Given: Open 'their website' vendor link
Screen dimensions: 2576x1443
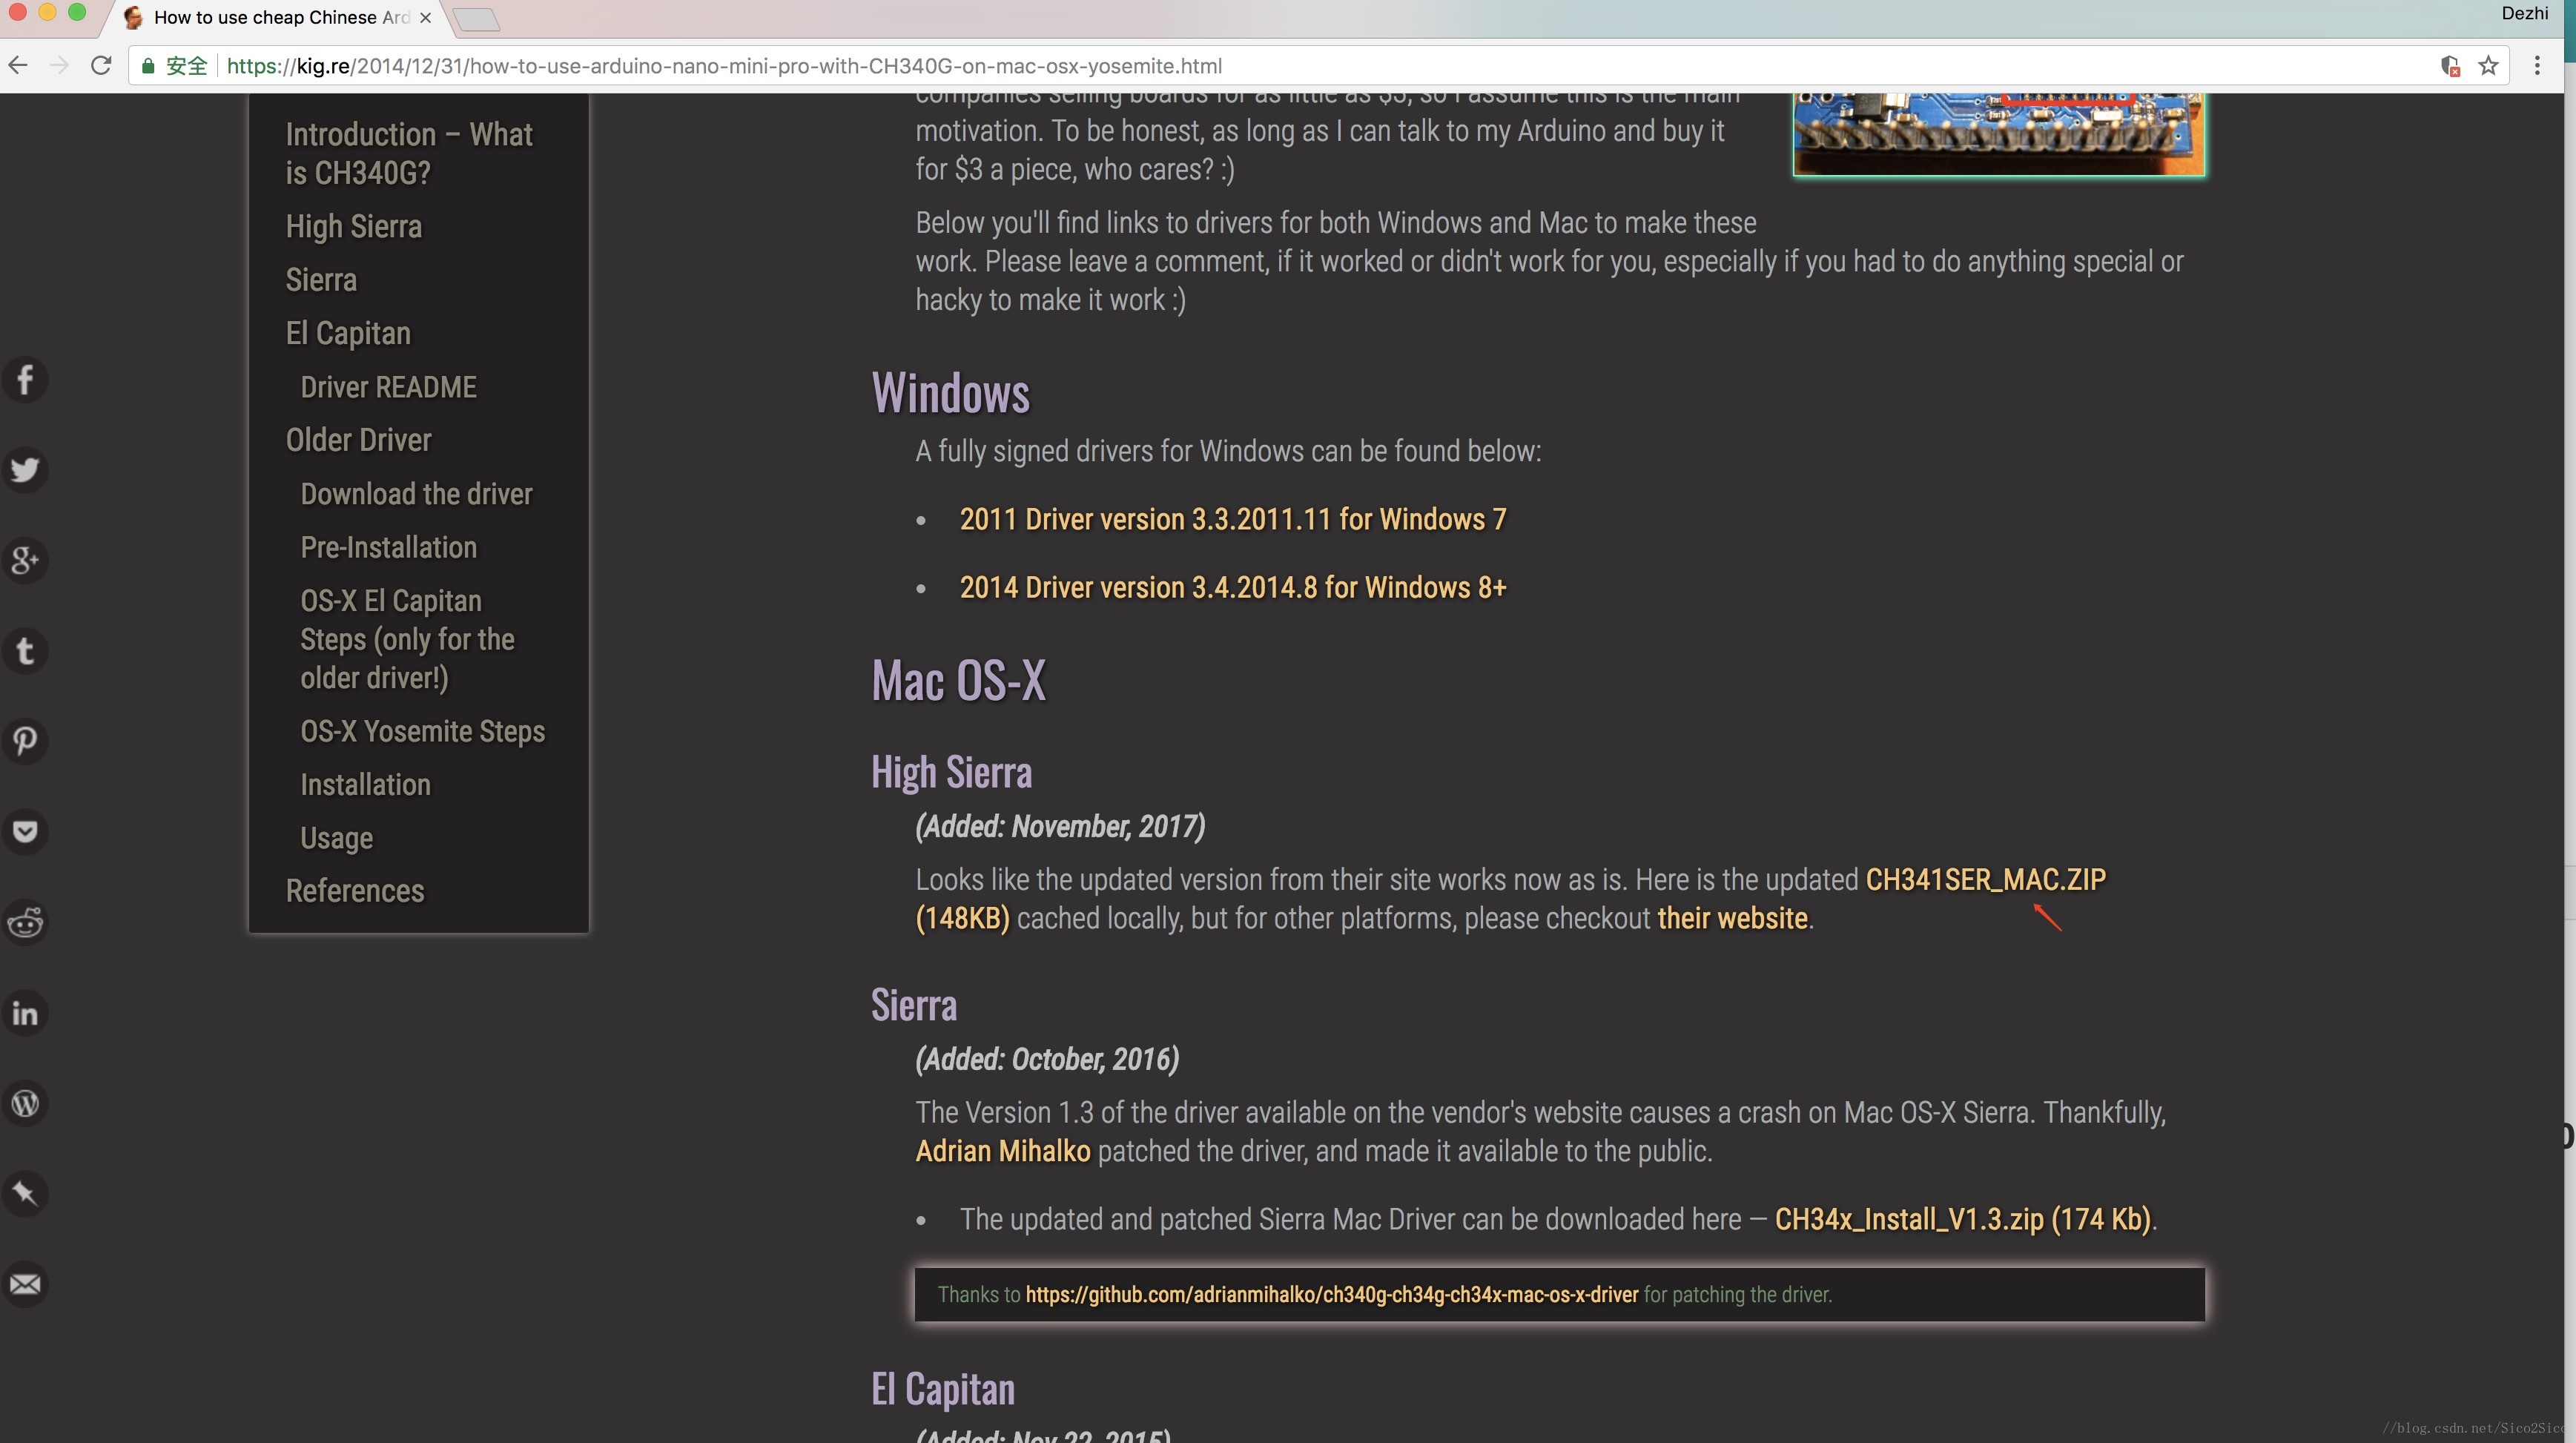Looking at the screenshot, I should pyautogui.click(x=1732, y=919).
